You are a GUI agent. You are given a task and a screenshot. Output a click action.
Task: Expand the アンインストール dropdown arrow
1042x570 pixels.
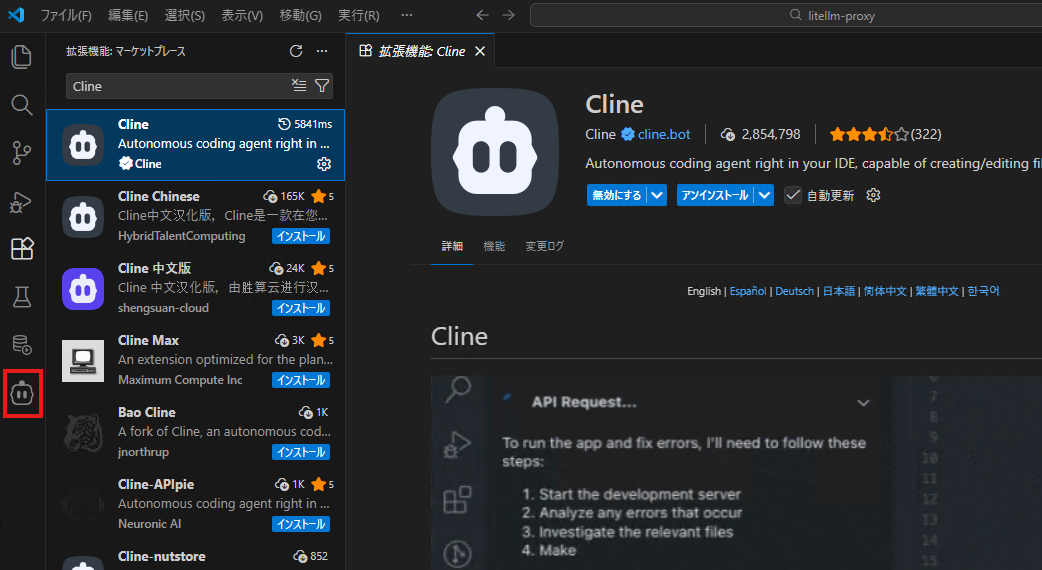(x=764, y=195)
